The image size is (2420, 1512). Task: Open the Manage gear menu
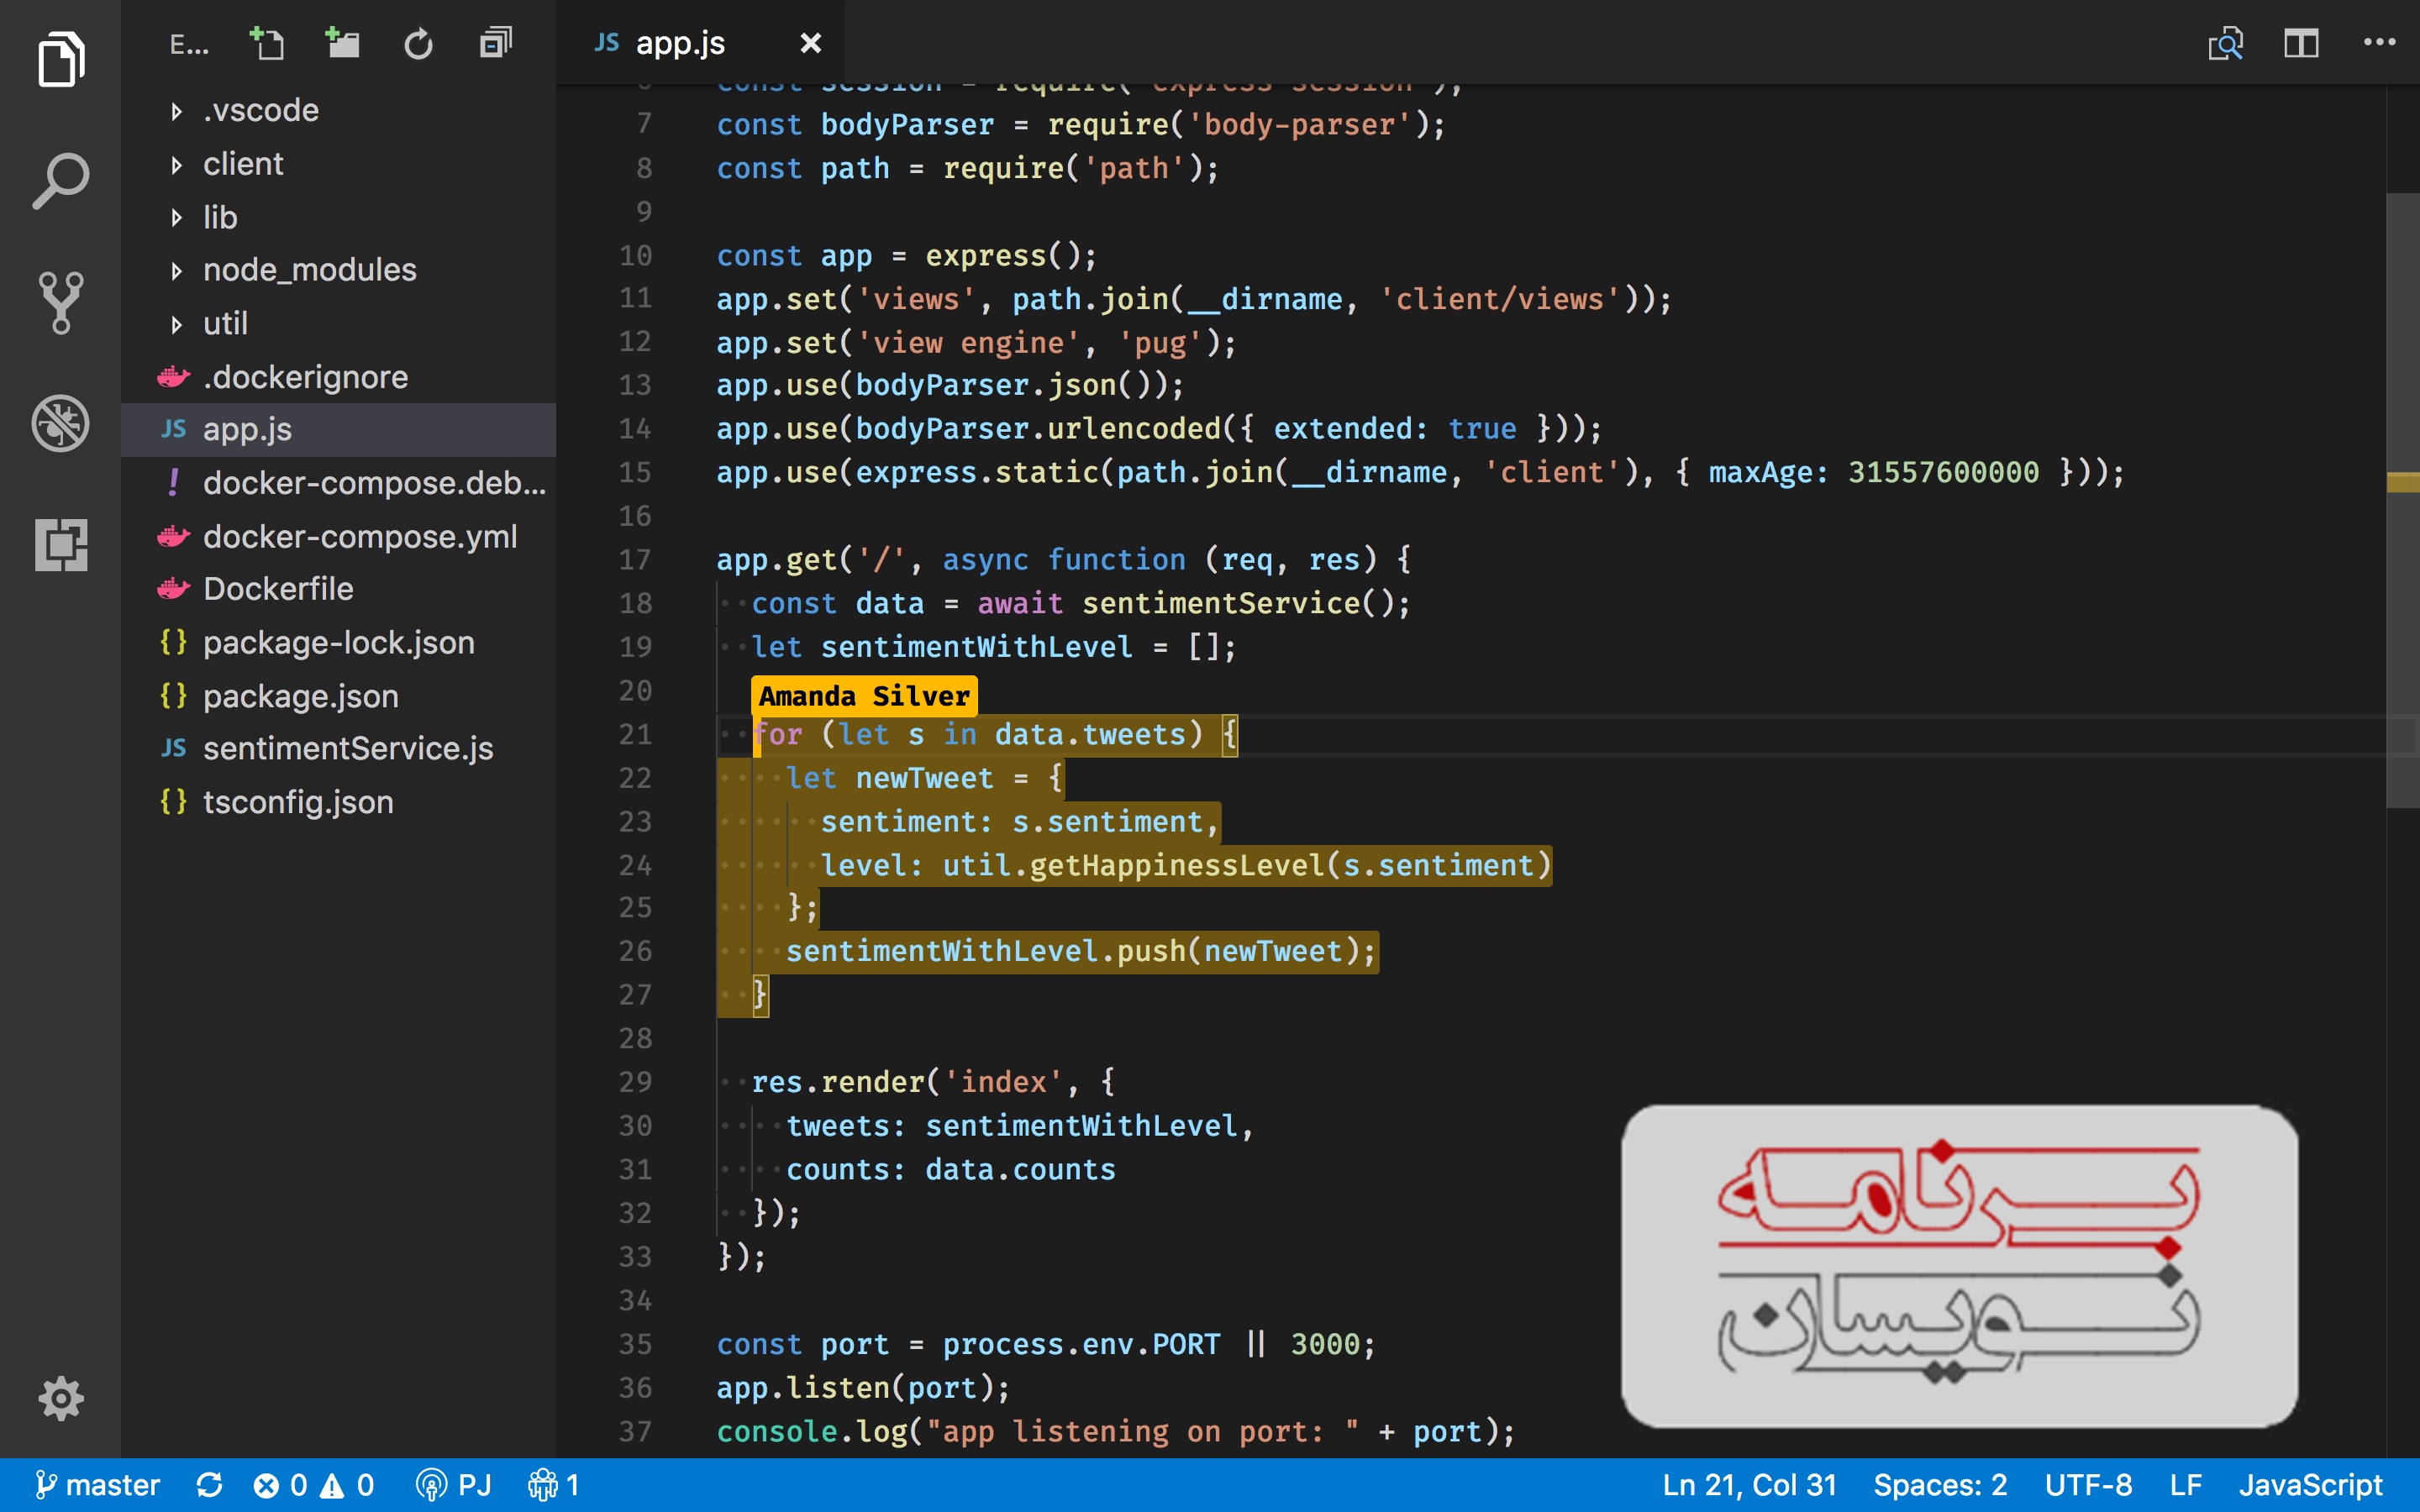[60, 1397]
